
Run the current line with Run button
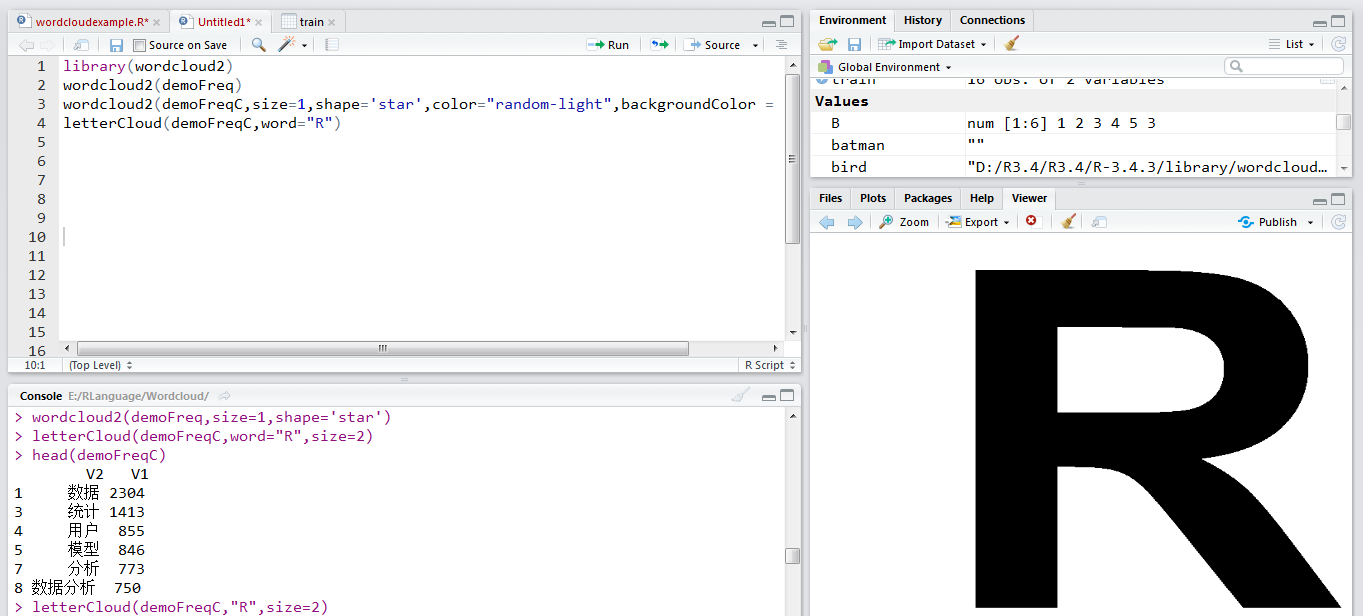point(608,45)
